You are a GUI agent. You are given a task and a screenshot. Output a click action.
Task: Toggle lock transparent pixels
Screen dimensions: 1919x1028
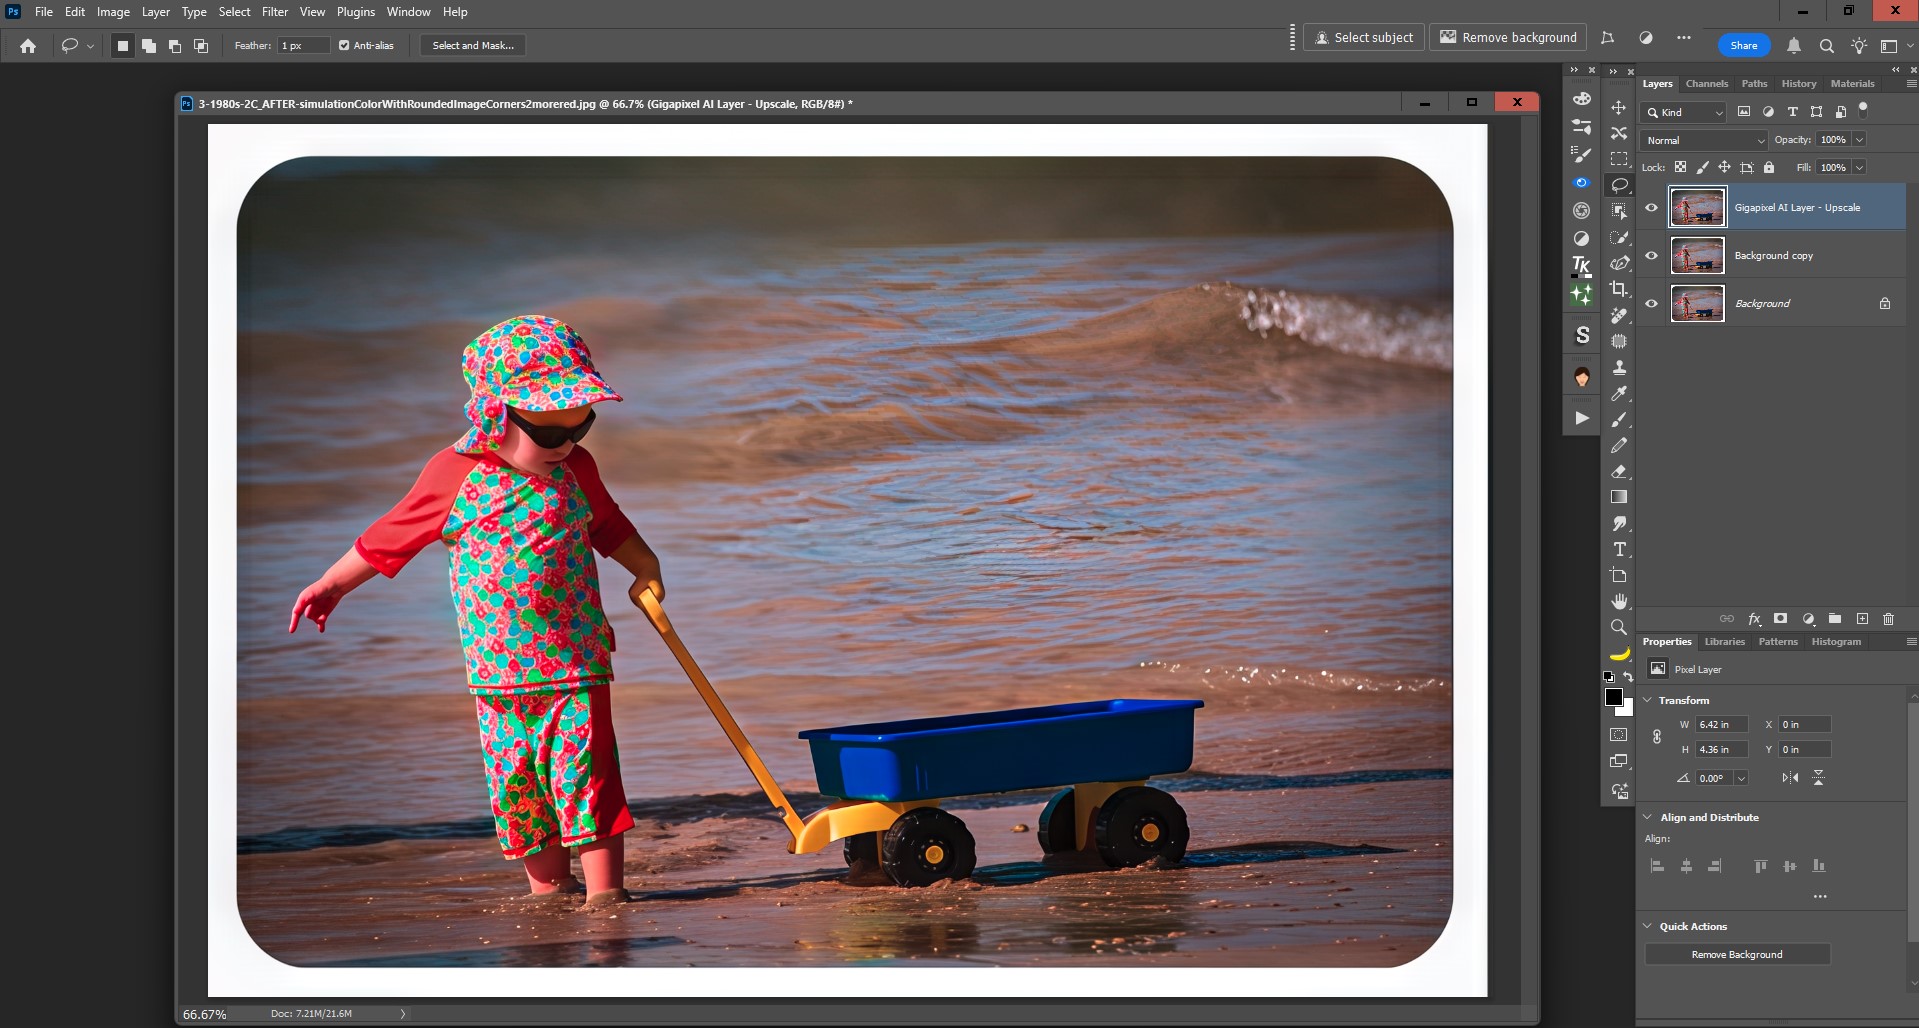point(1680,167)
